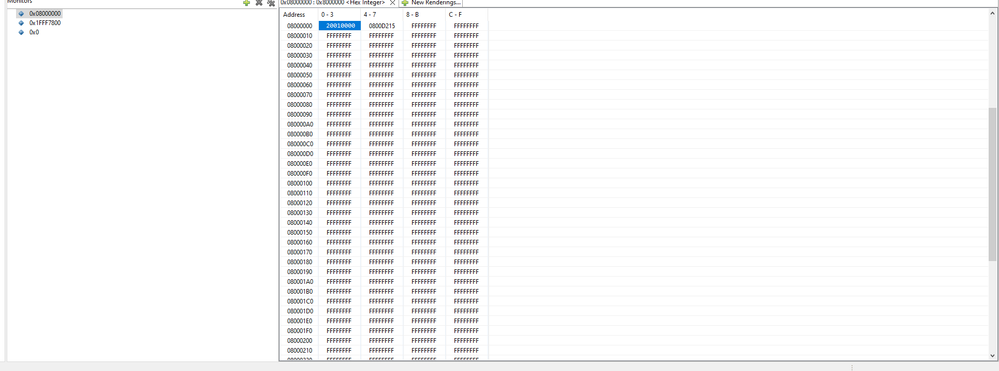This screenshot has width=999, height=371.
Task: Select the 0x0 monitor
Action: tap(34, 33)
